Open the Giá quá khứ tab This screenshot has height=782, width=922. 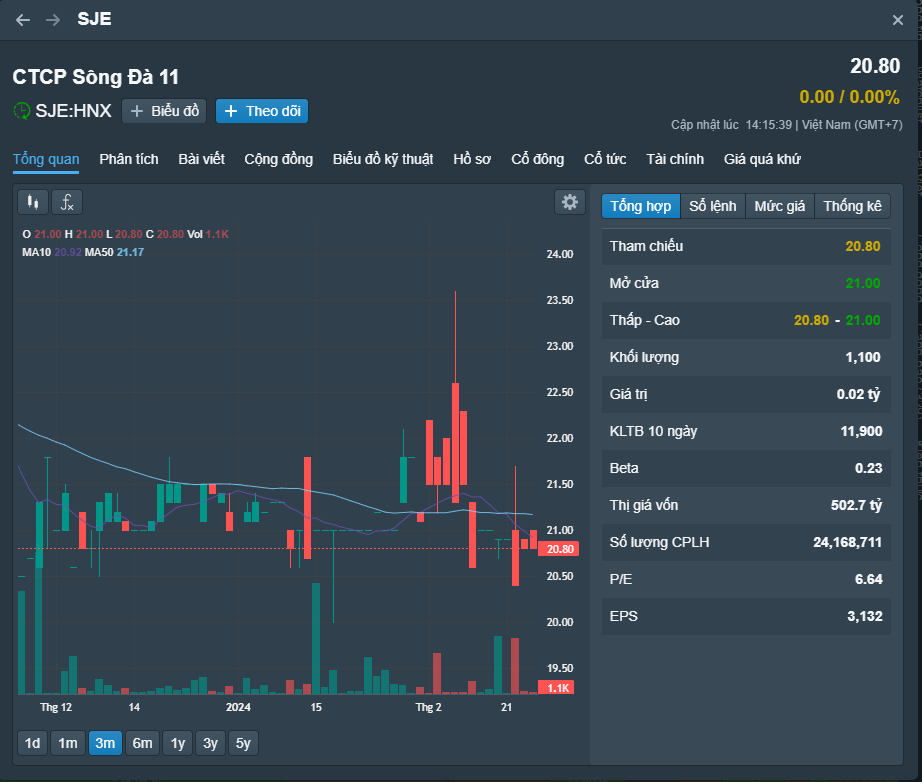762,159
